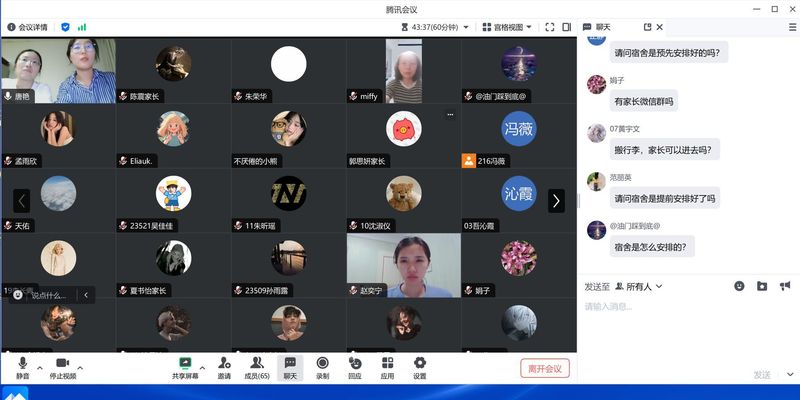Open the 回应 reactions icon
800x400 pixels.
(x=355, y=366)
